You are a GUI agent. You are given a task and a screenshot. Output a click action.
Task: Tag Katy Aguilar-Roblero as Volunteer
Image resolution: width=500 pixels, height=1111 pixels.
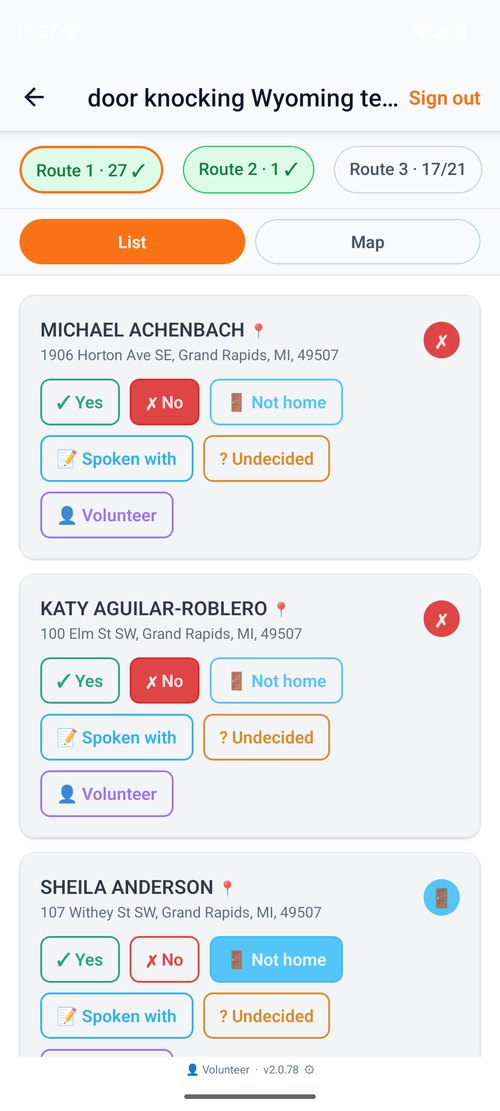pos(107,794)
